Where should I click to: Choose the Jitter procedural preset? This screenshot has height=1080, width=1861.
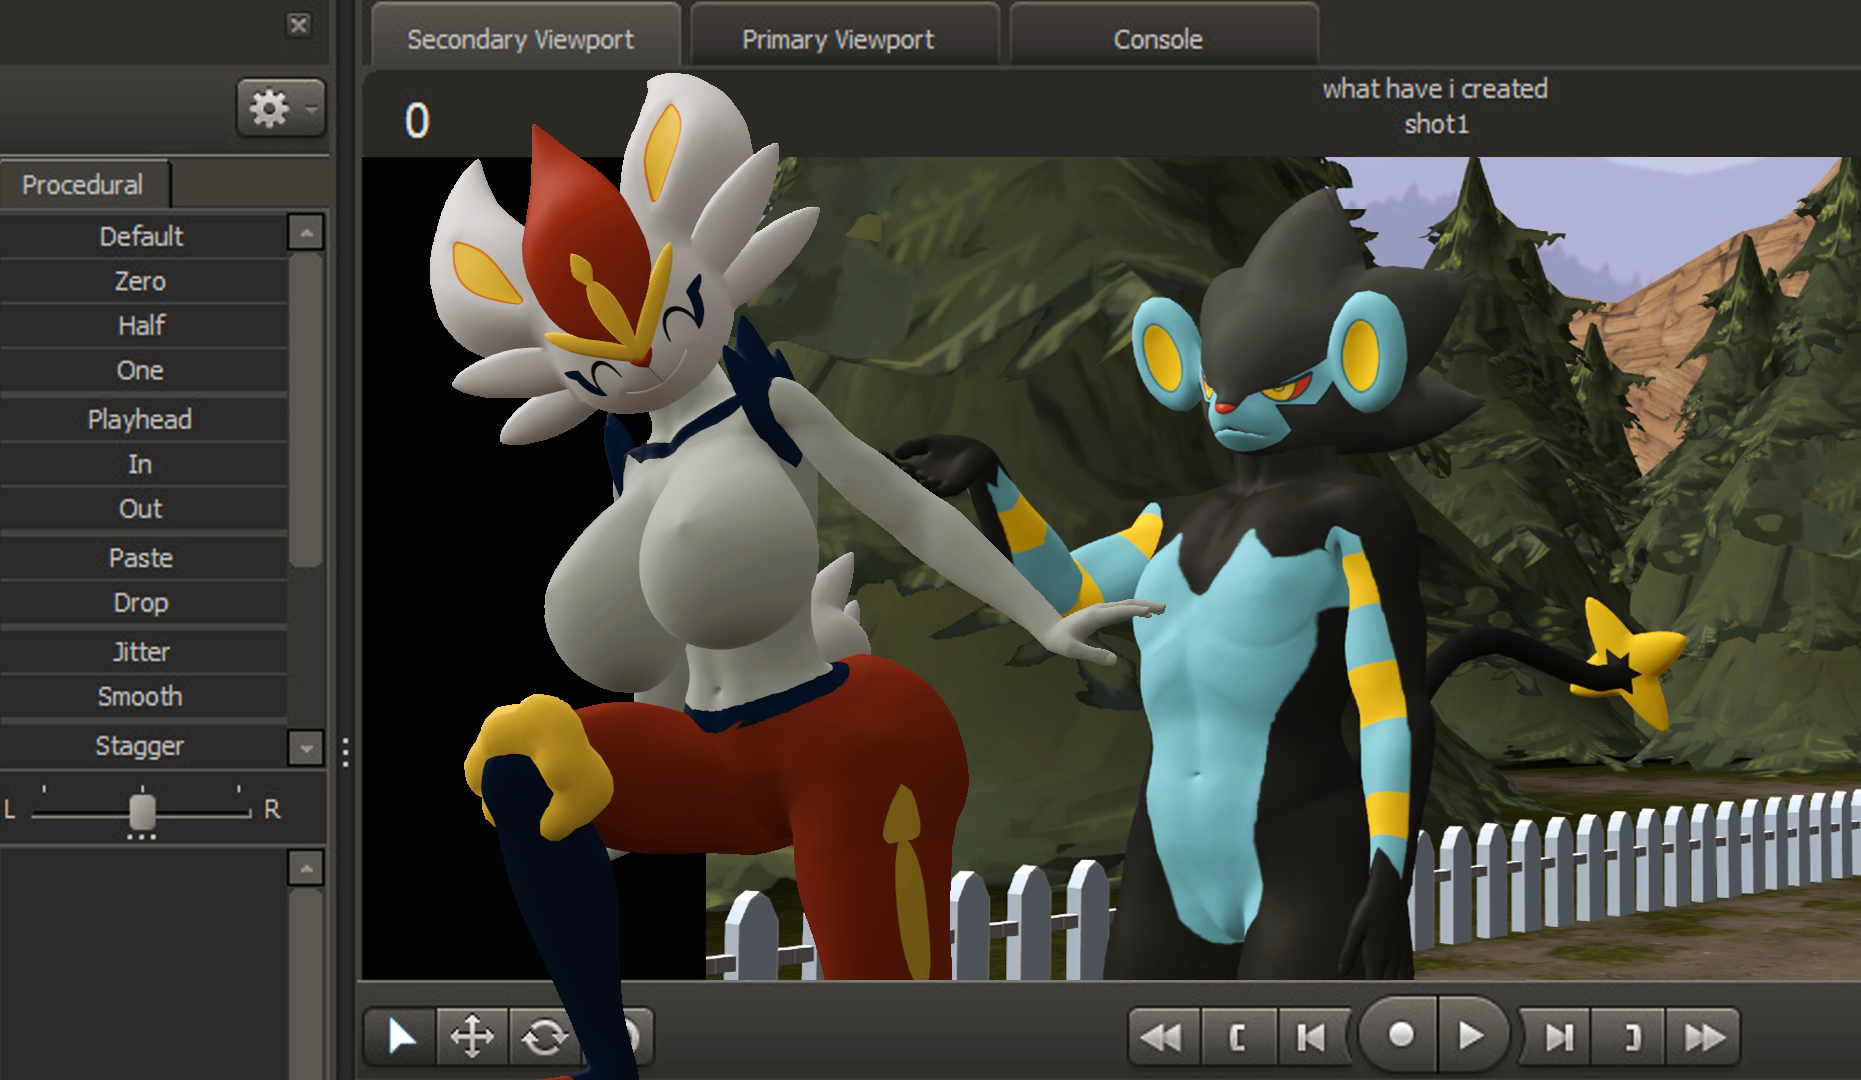point(143,651)
